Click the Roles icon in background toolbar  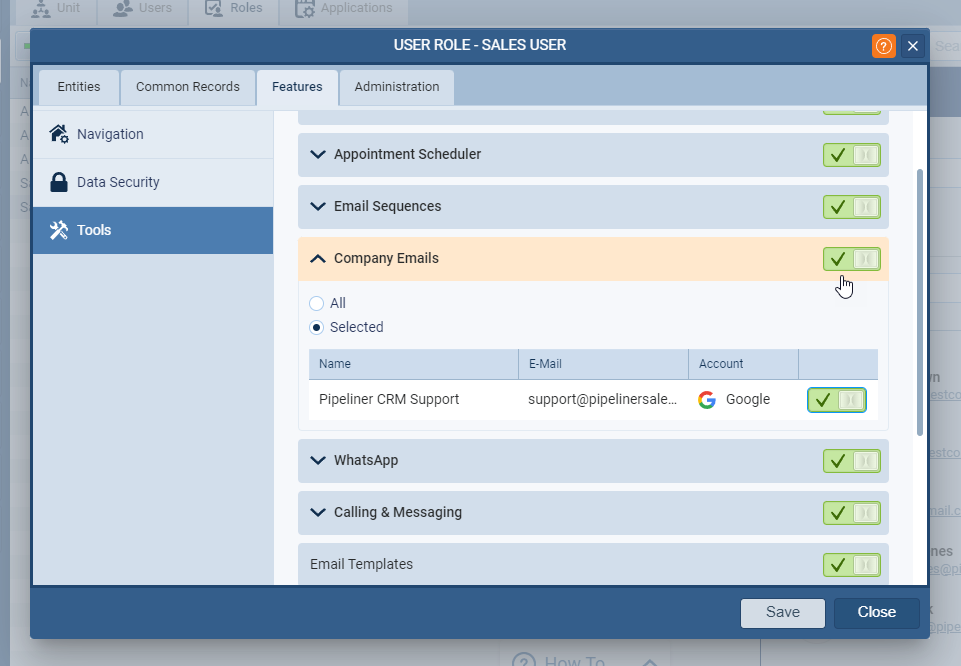point(213,8)
